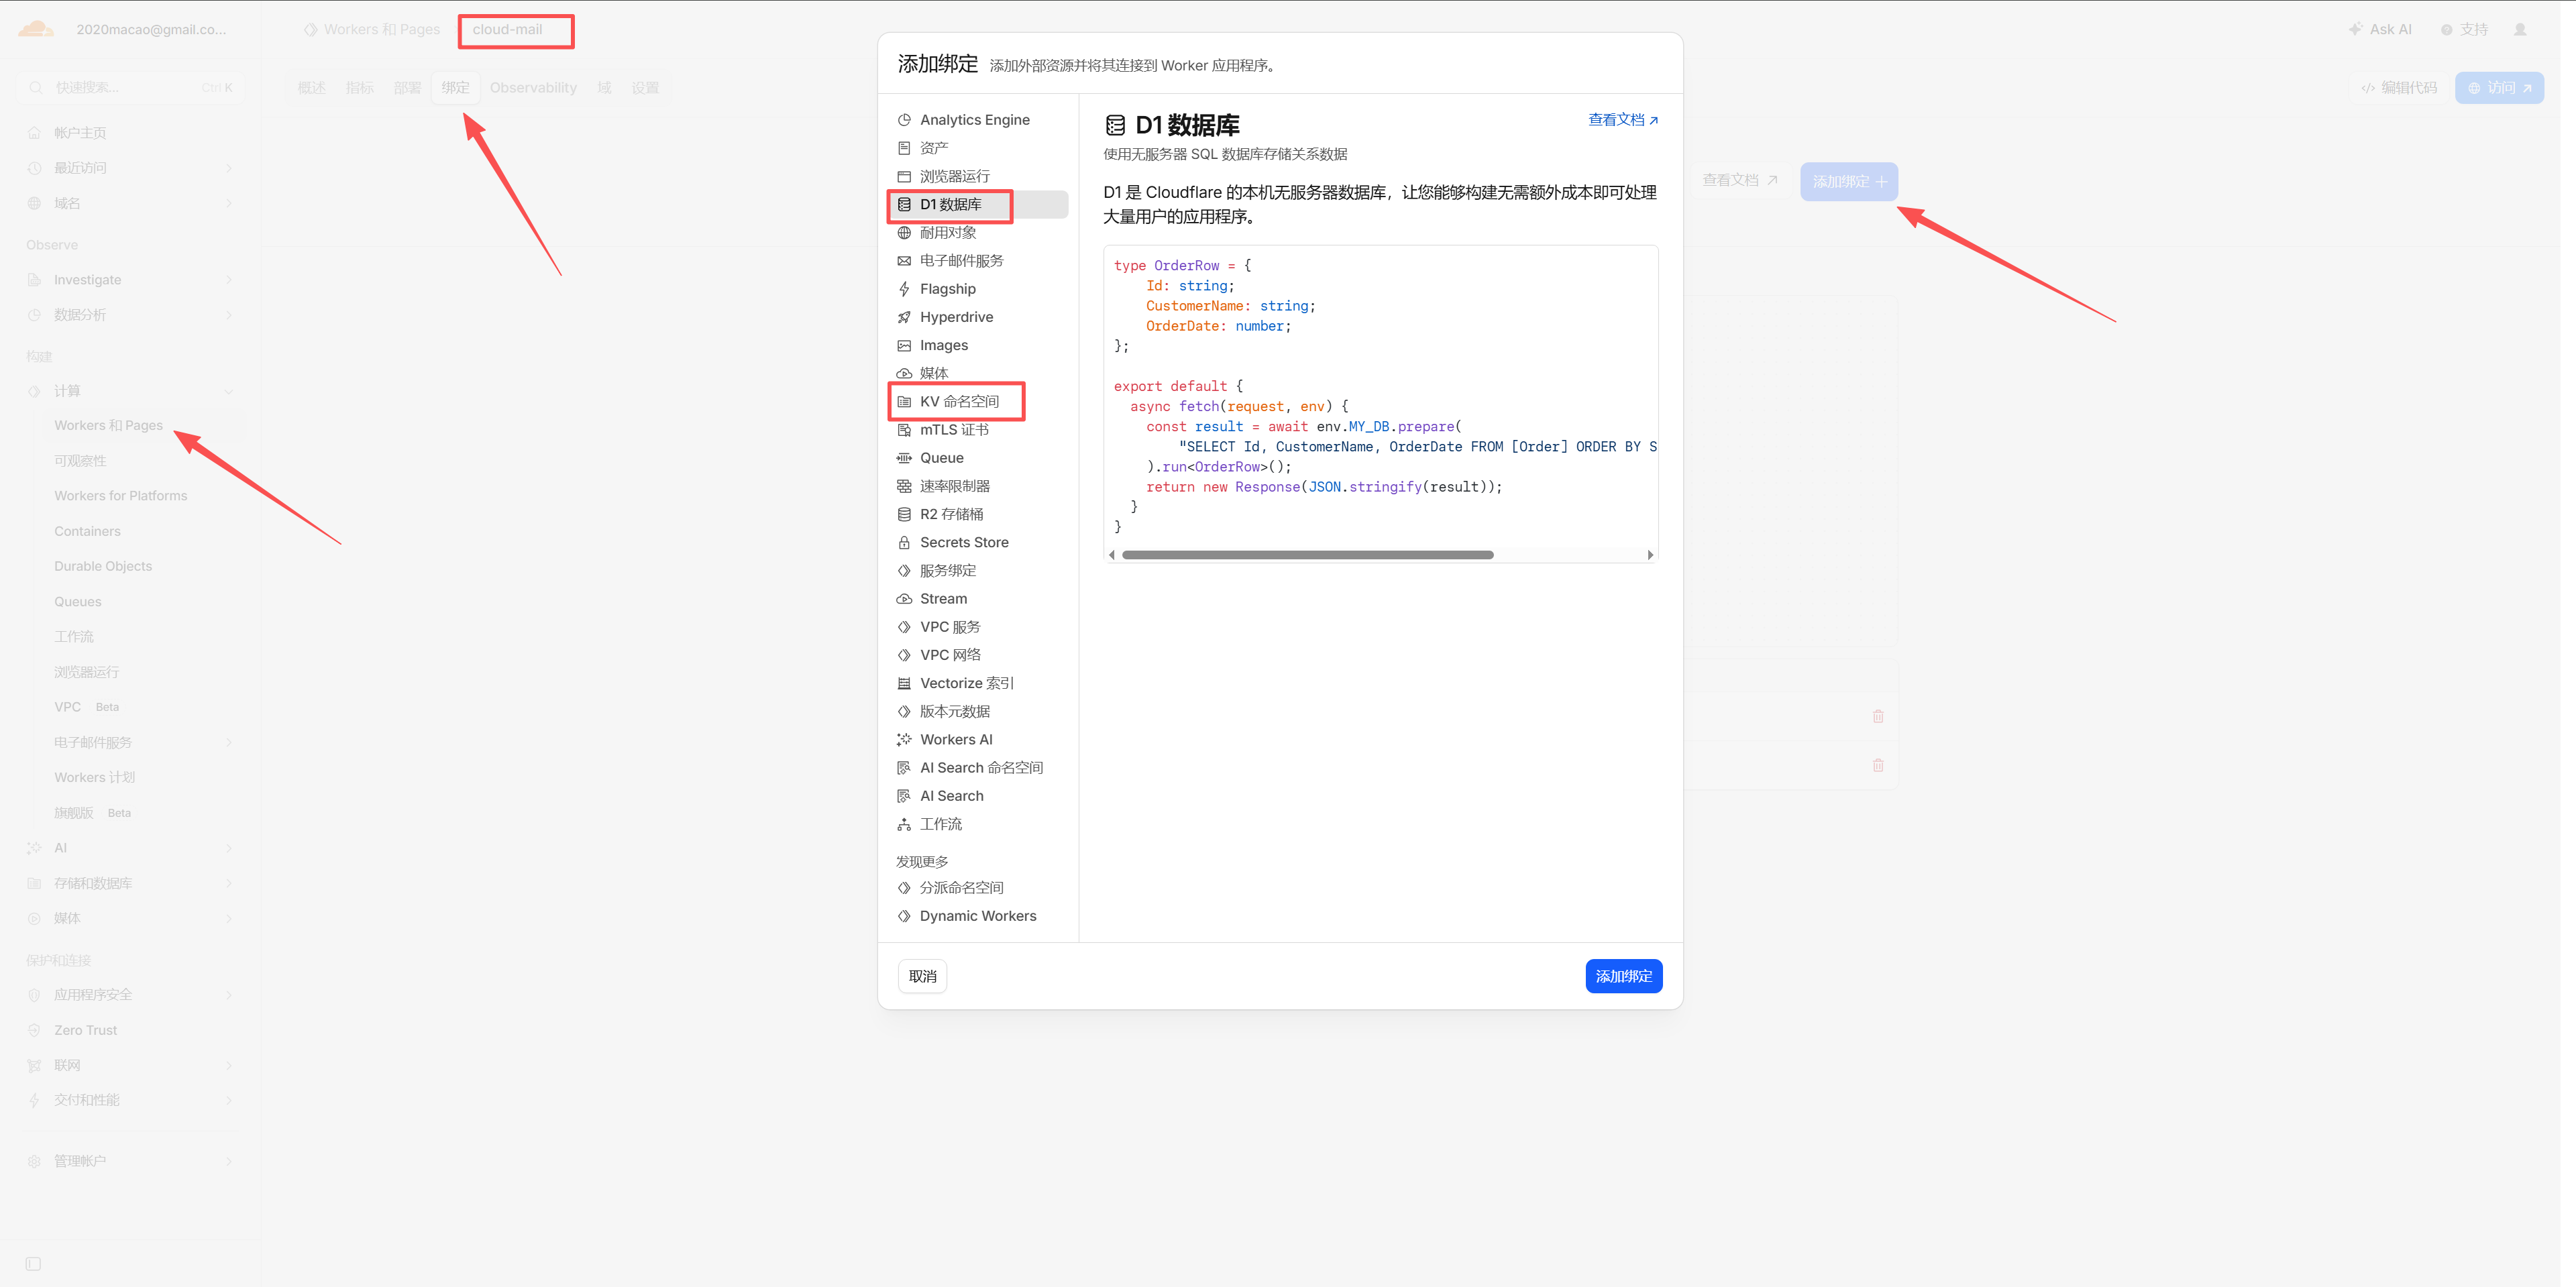Delete the second binding with trash icon
The image size is (2576, 1287).
(x=1878, y=765)
